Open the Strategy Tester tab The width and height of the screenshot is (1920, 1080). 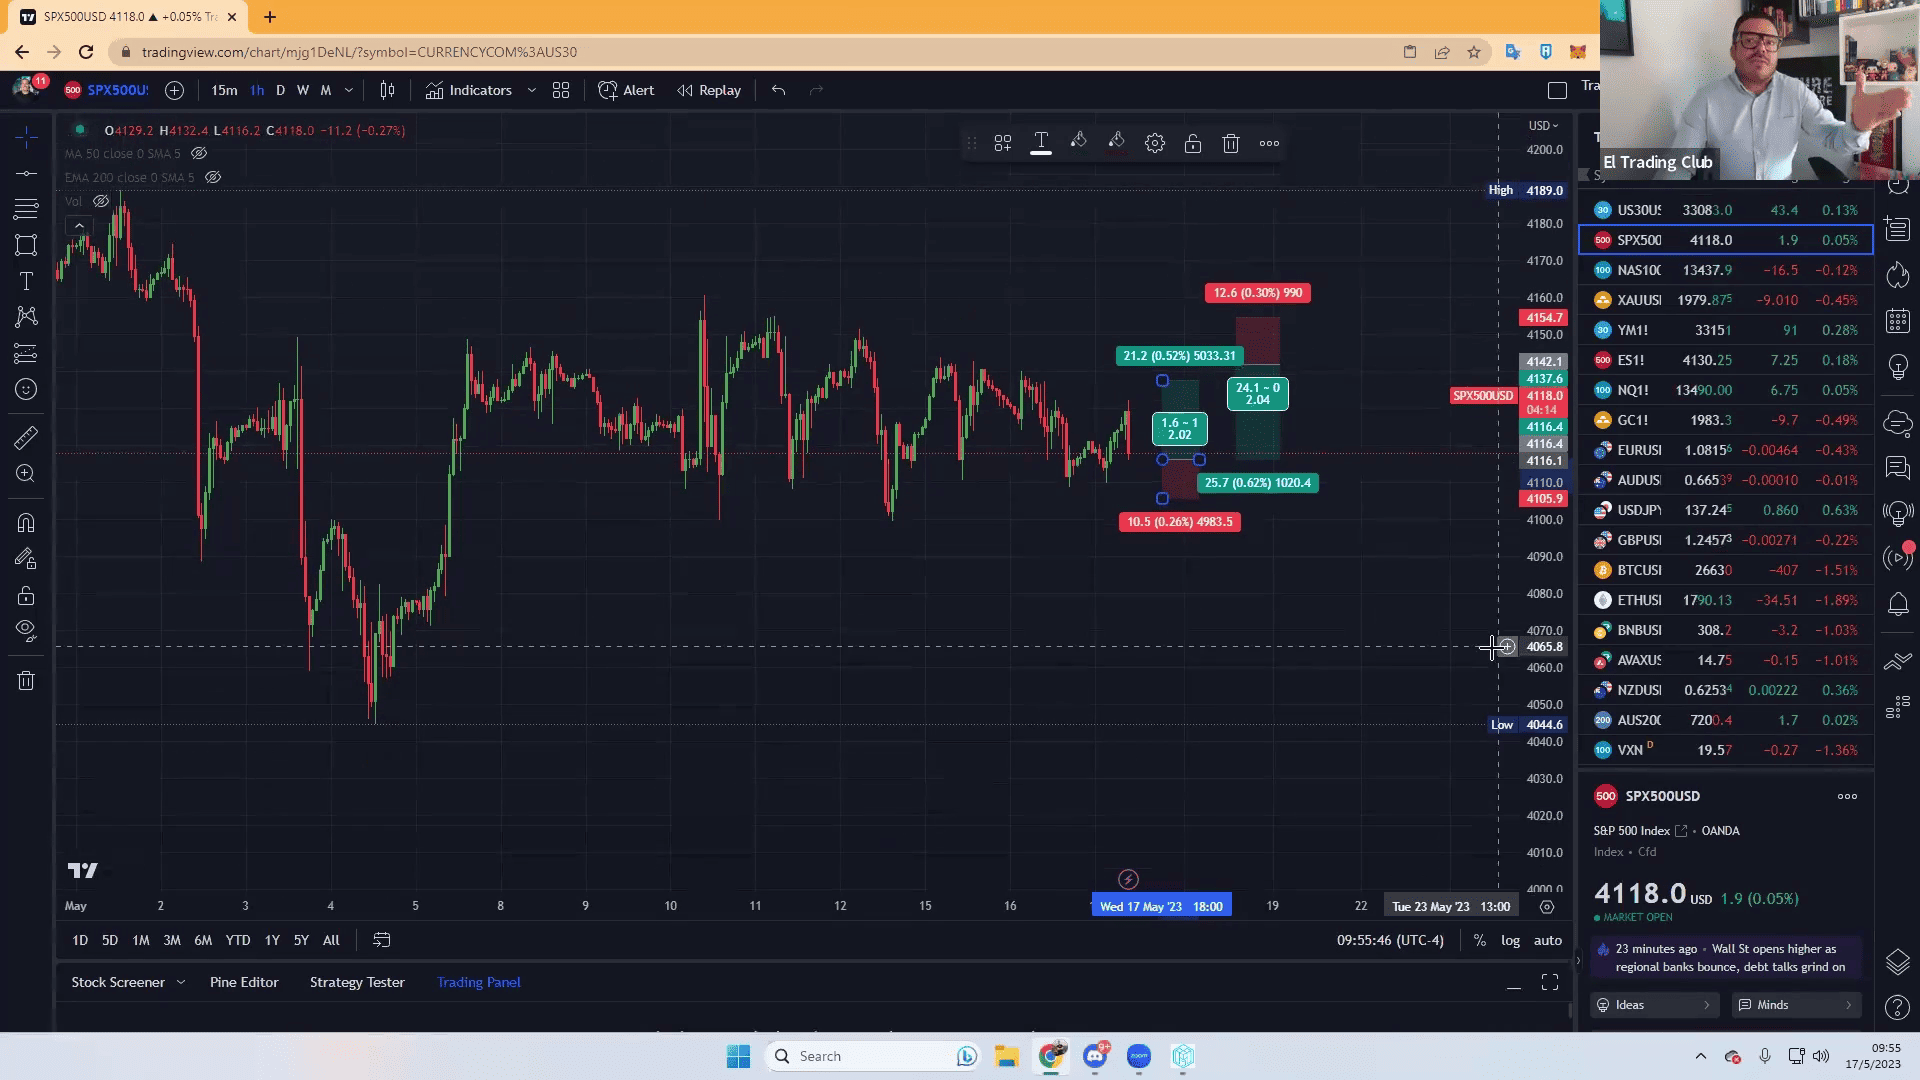click(357, 982)
